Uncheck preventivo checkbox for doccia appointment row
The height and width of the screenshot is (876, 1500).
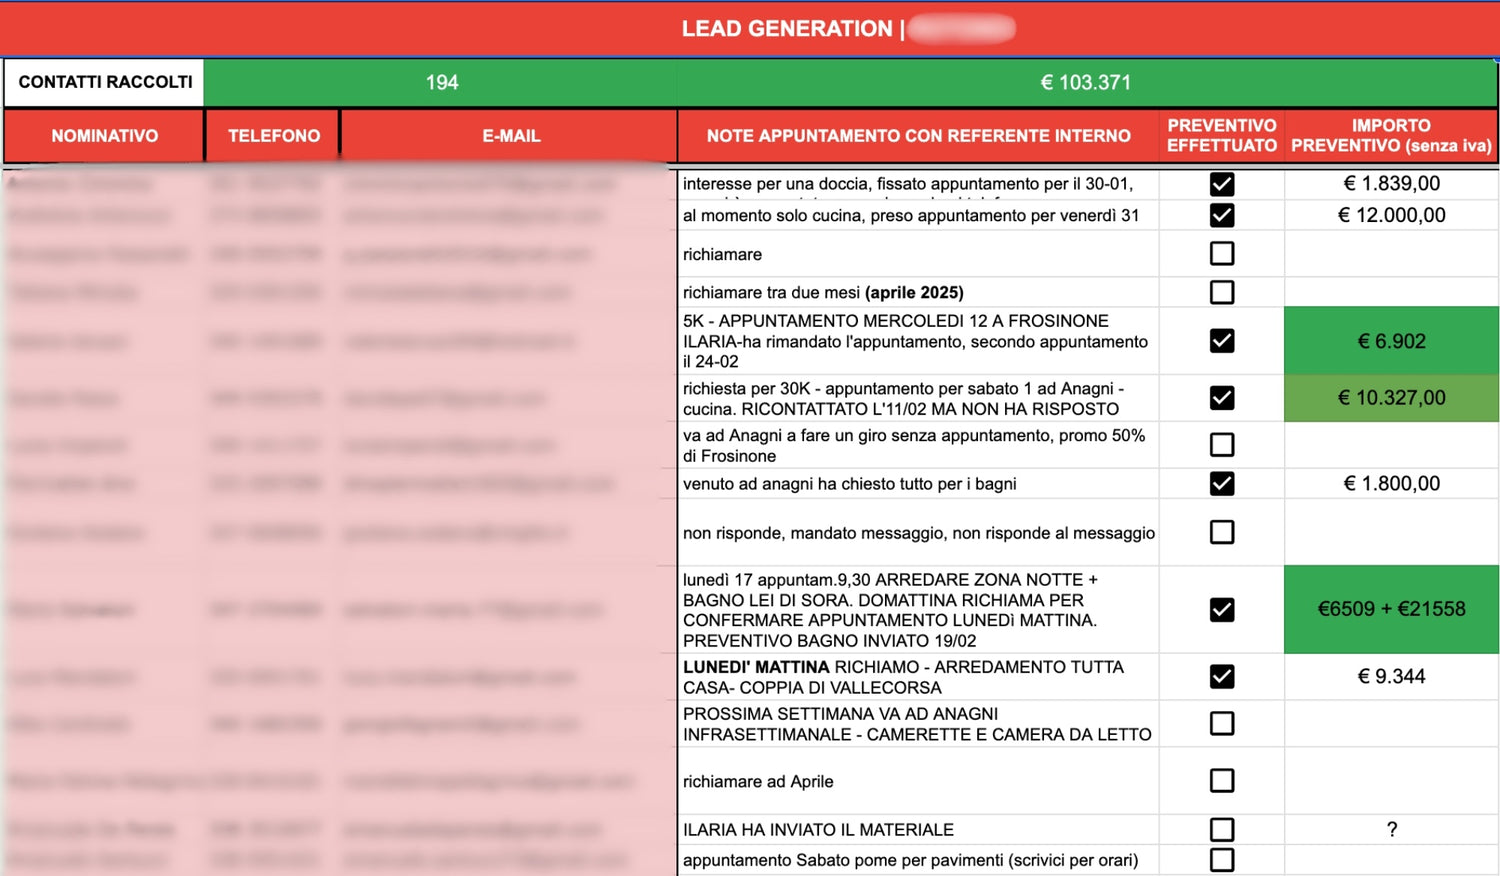pyautogui.click(x=1221, y=184)
